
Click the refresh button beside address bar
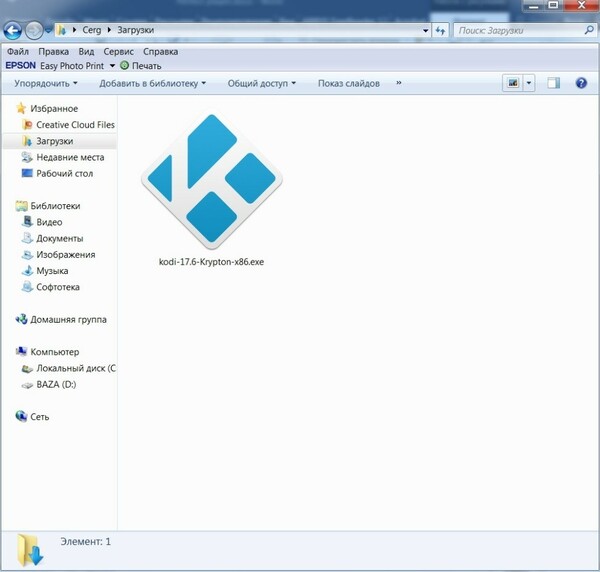[x=440, y=31]
